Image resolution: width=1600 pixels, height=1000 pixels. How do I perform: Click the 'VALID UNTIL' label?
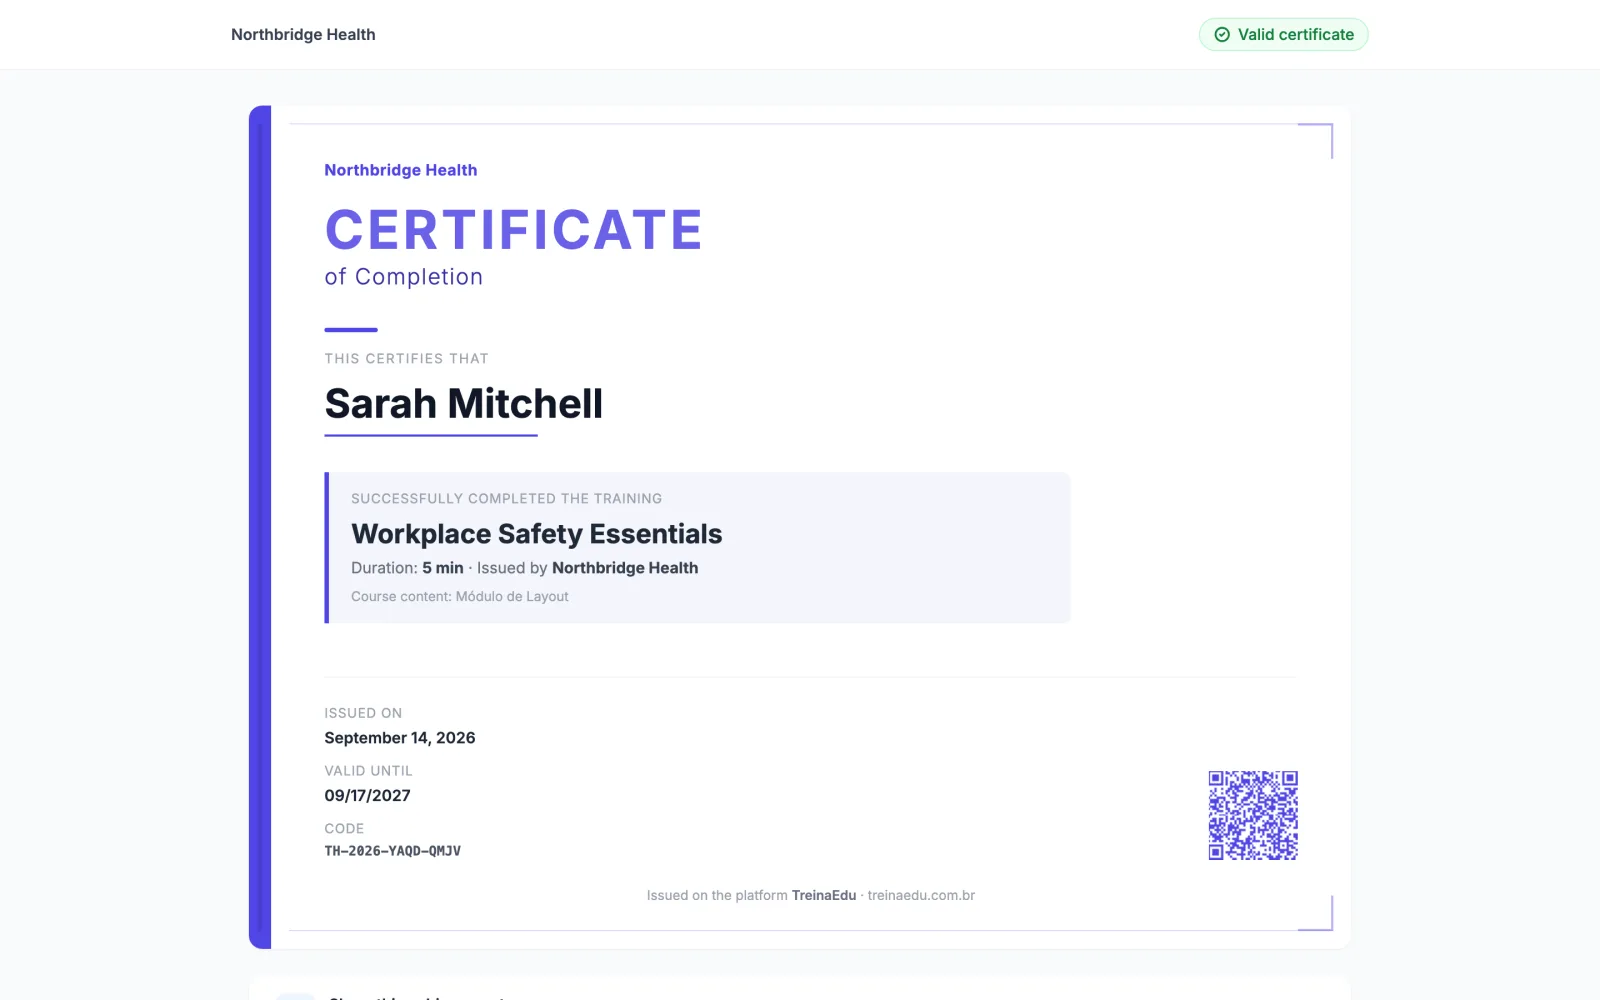click(368, 771)
